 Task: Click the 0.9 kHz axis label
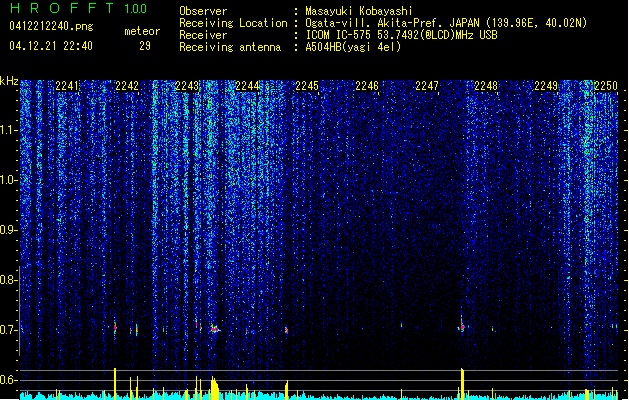(x=9, y=230)
